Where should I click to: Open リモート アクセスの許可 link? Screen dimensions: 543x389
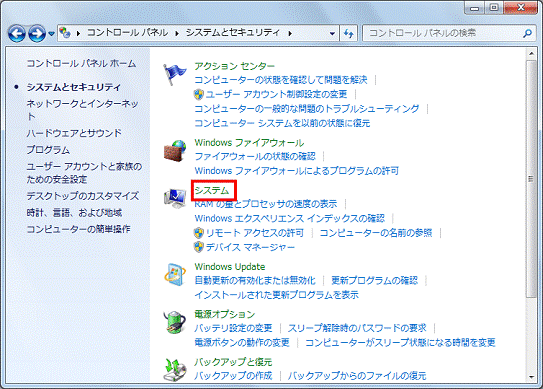tap(255, 233)
